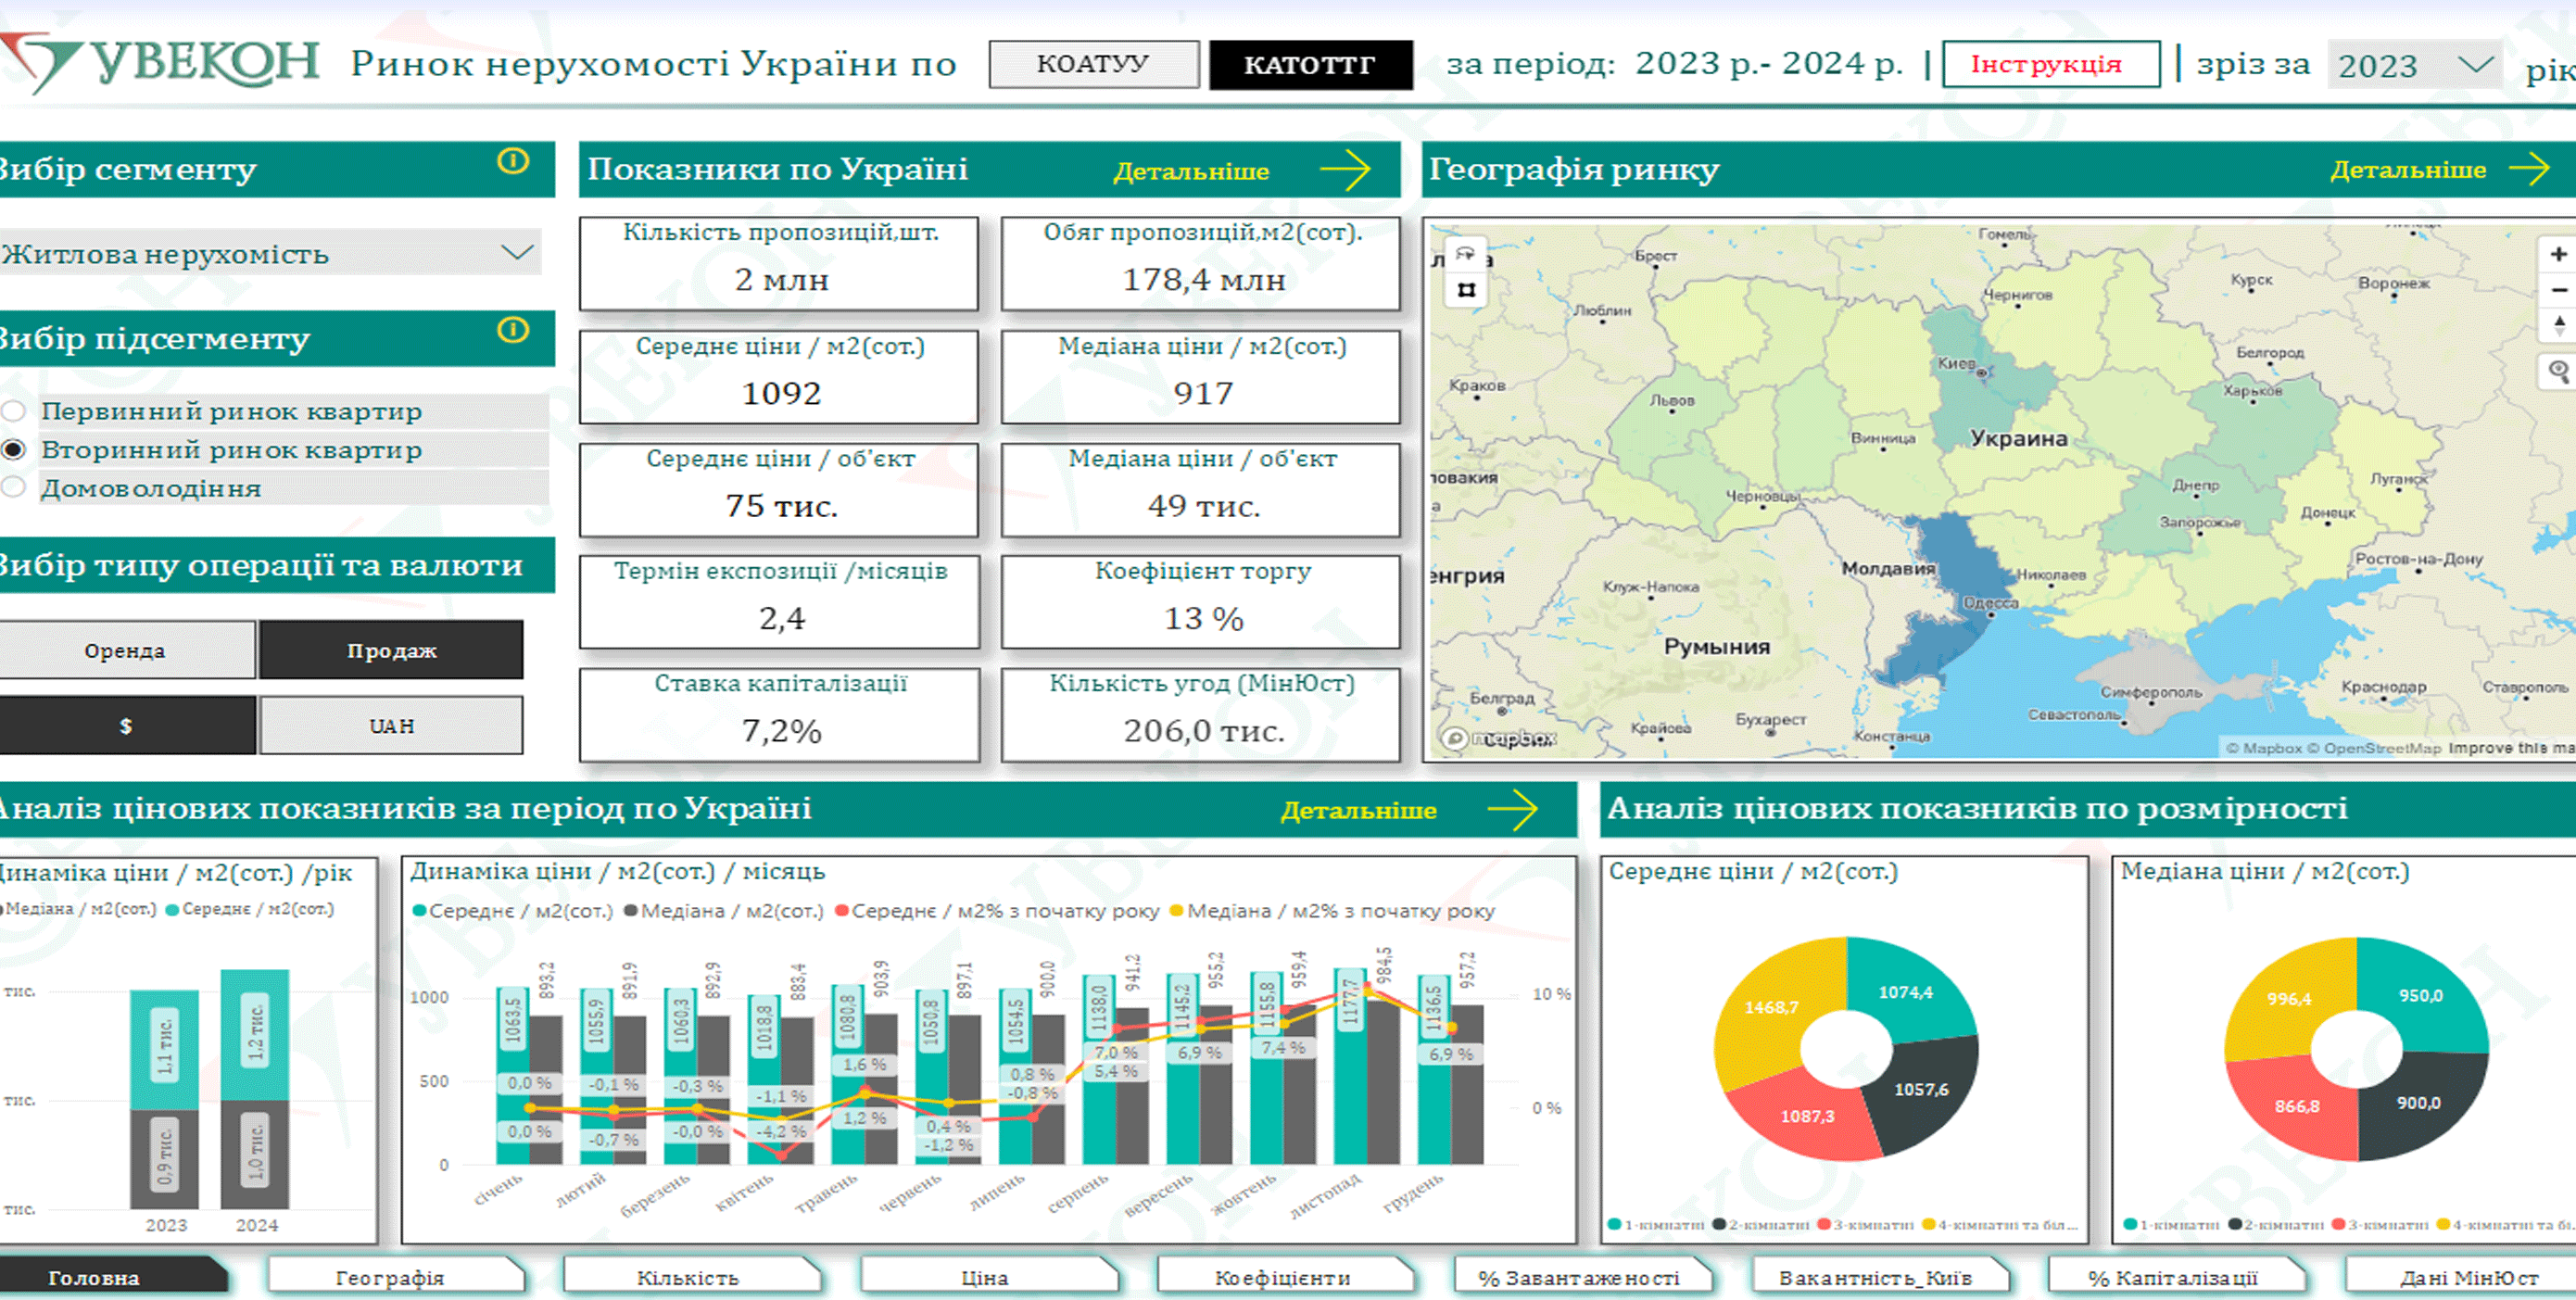2576x1300 pixels.
Task: Open the Ціна tab
Action: point(988,1277)
